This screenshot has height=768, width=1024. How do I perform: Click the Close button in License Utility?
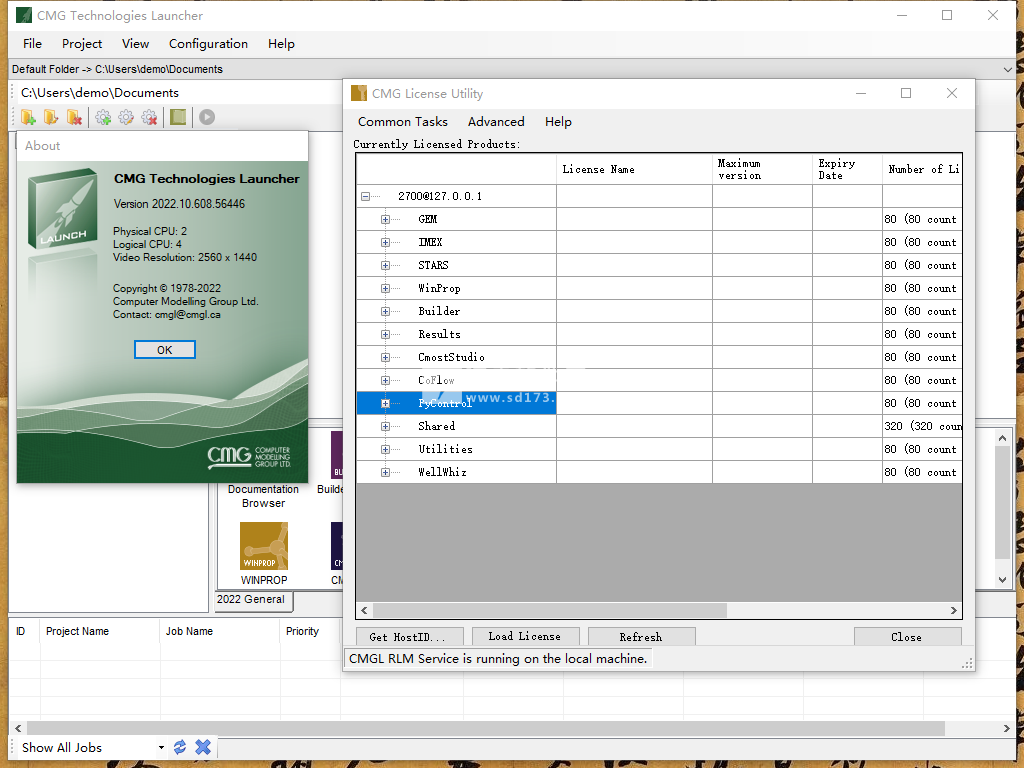(x=907, y=637)
